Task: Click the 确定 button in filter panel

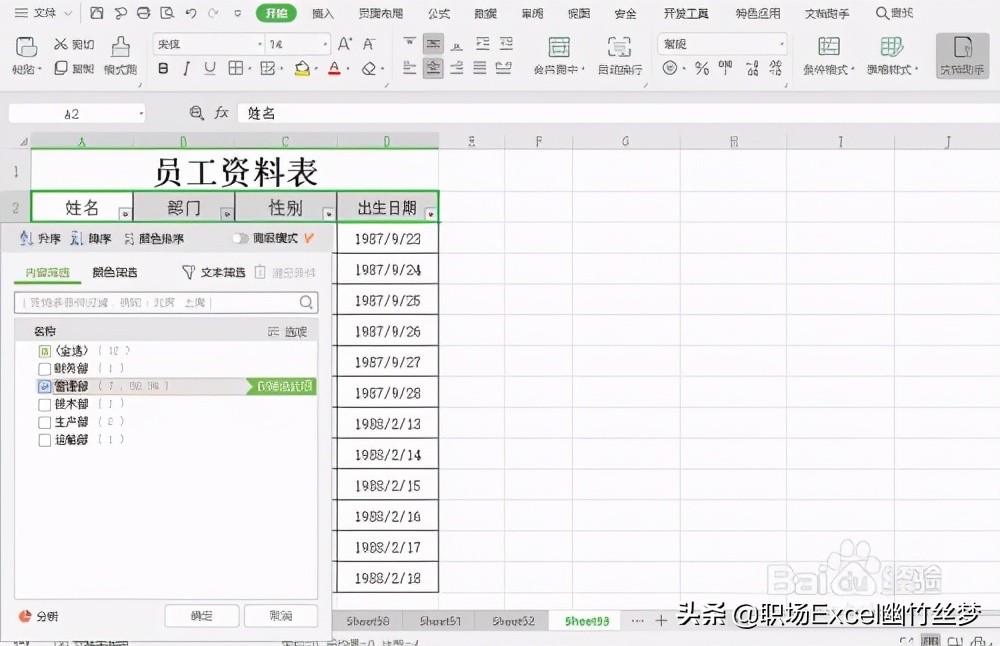Action: tap(201, 615)
